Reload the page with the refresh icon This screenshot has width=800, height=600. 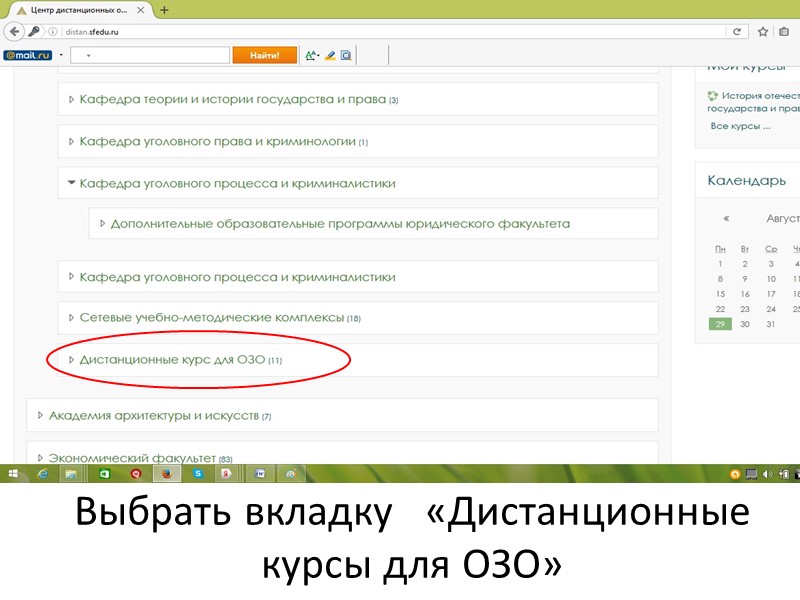737,32
